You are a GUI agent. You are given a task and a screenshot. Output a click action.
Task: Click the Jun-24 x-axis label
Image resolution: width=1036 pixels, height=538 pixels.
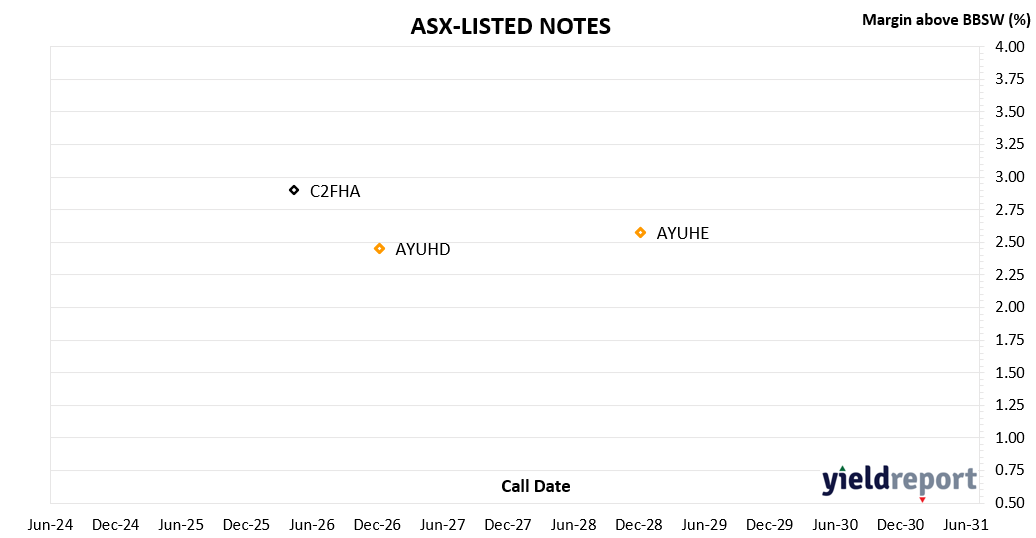pos(50,525)
